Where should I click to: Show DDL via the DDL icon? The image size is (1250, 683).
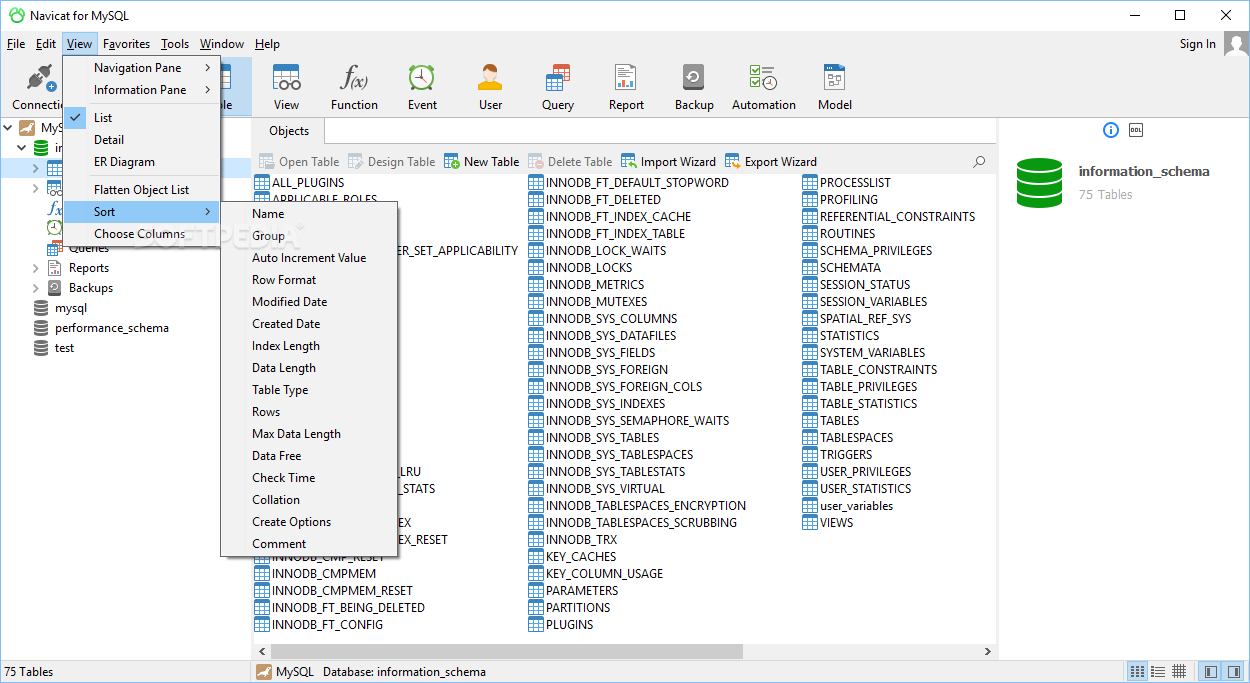pos(1136,130)
